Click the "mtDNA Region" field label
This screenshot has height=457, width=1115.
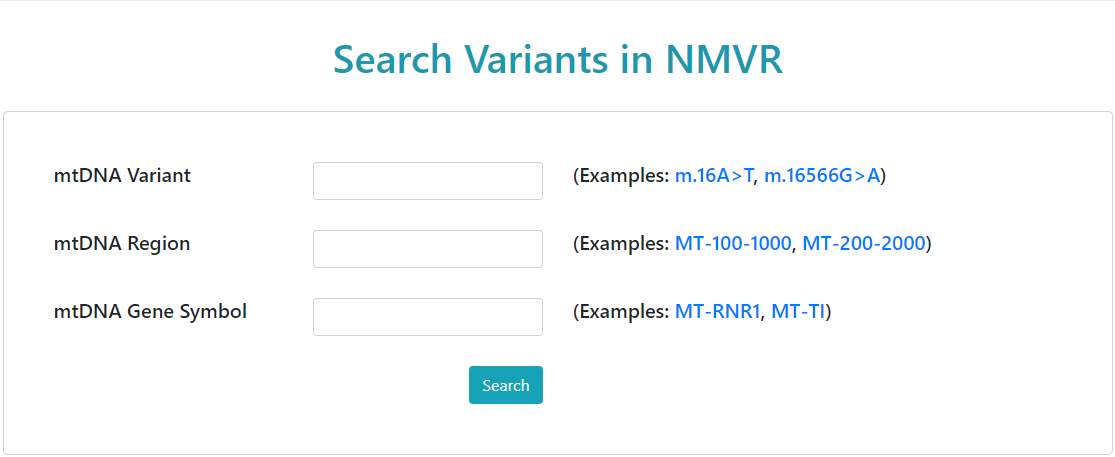pos(122,244)
